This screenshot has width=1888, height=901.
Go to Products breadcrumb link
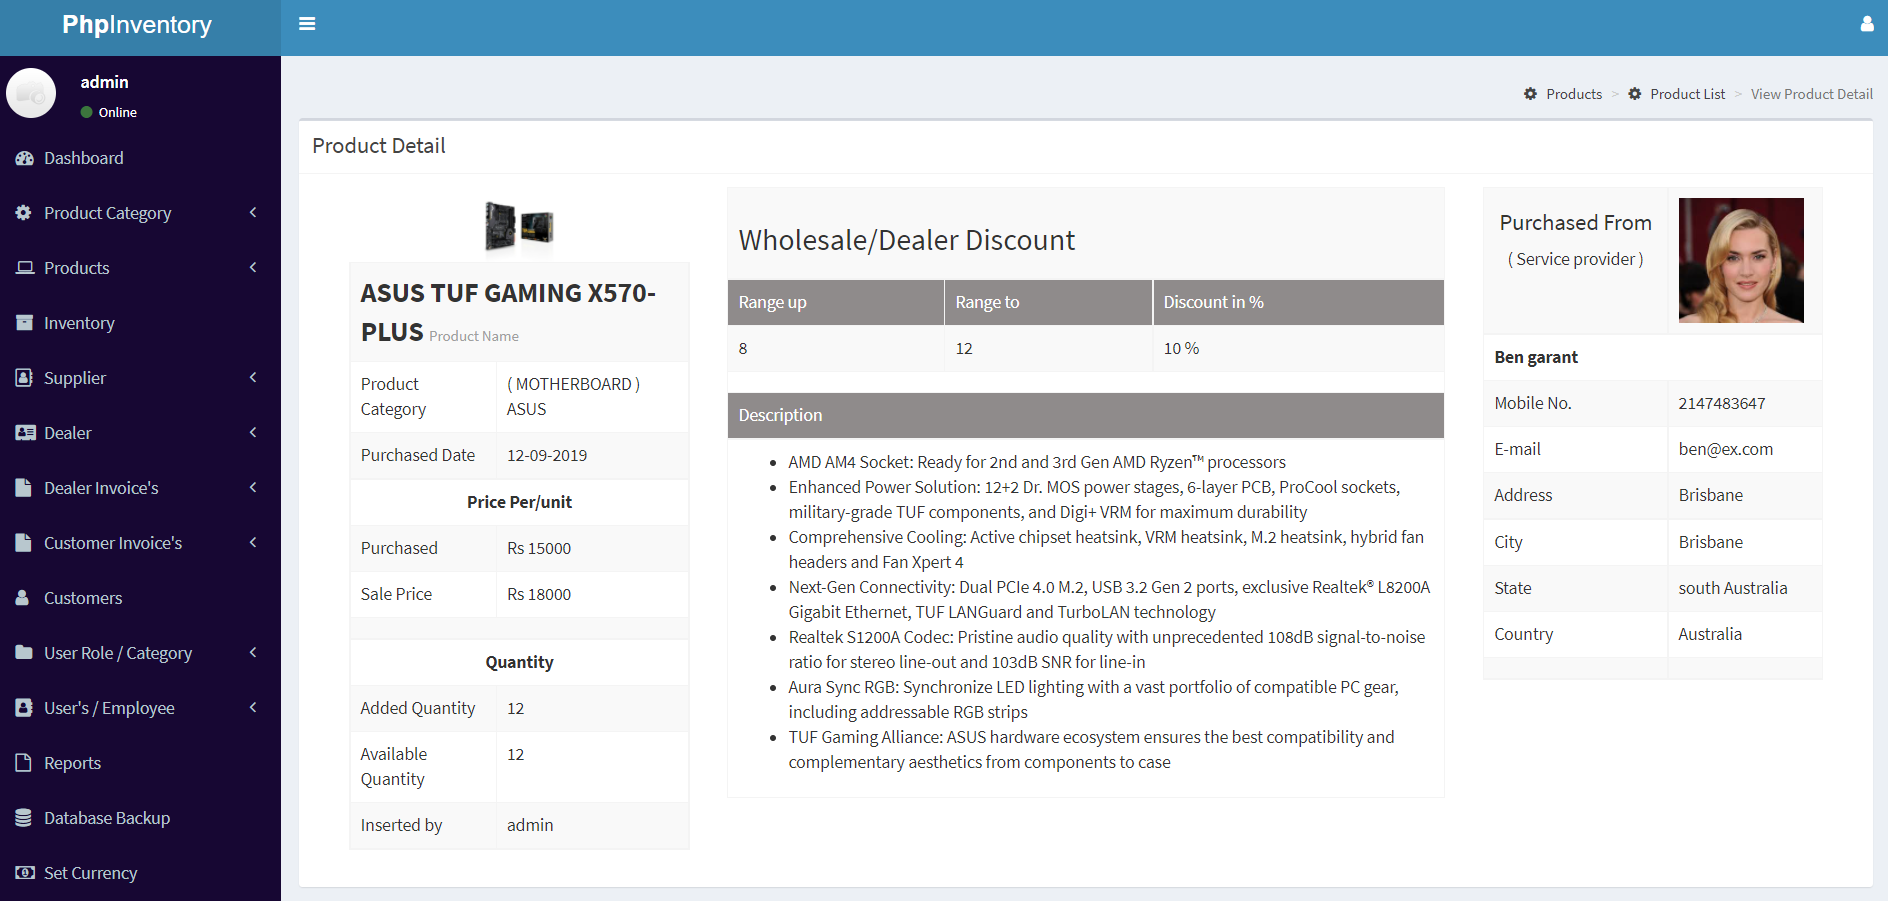pyautogui.click(x=1574, y=94)
